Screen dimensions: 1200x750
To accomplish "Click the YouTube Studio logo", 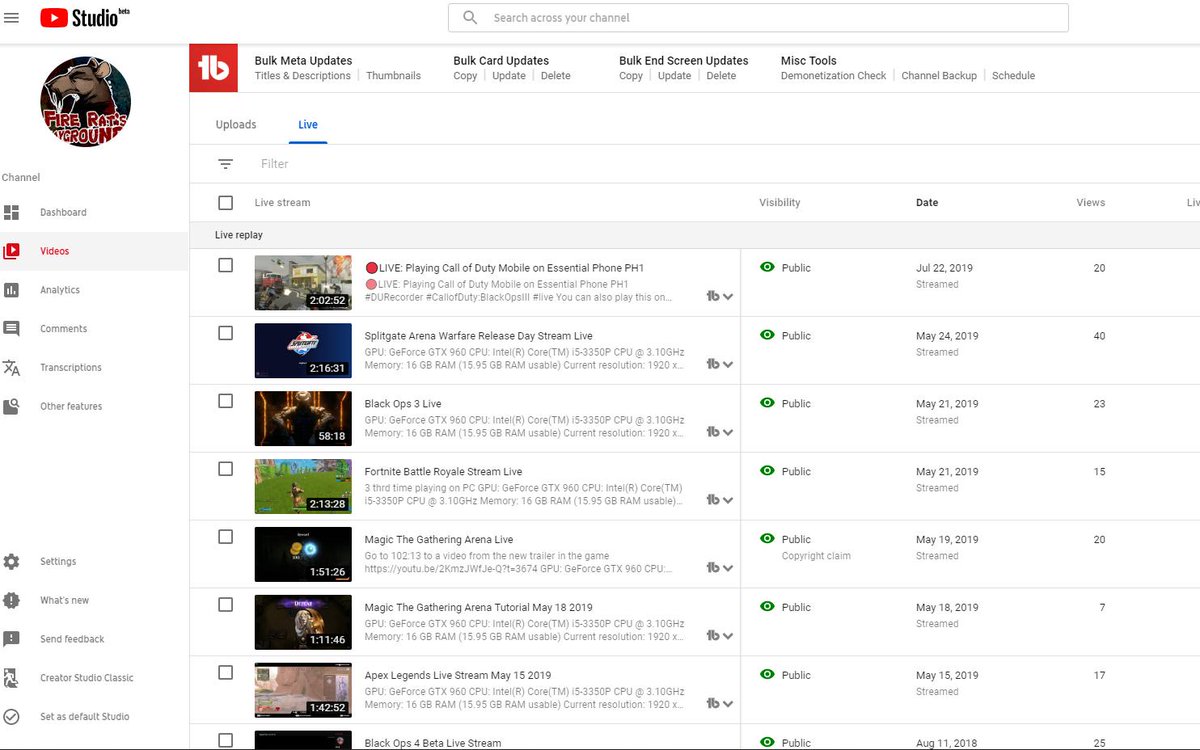I will tap(86, 17).
